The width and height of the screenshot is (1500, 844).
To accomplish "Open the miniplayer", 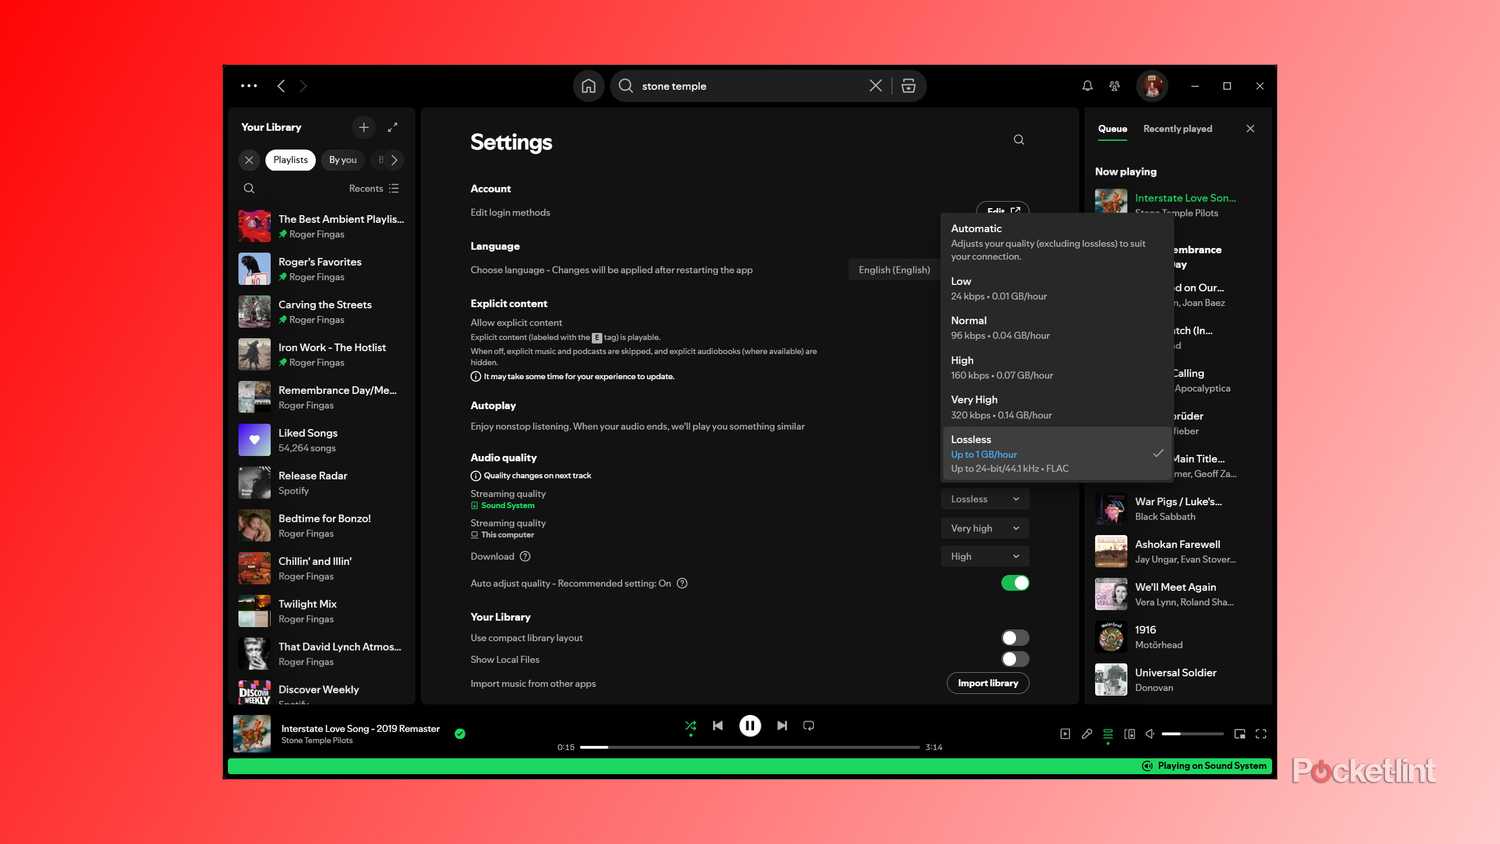I will pyautogui.click(x=1240, y=734).
